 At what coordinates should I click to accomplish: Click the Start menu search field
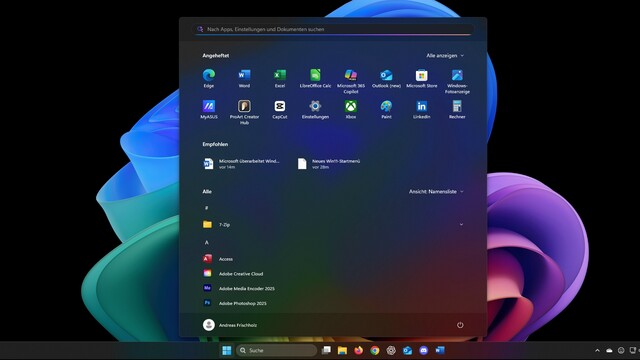pos(334,29)
